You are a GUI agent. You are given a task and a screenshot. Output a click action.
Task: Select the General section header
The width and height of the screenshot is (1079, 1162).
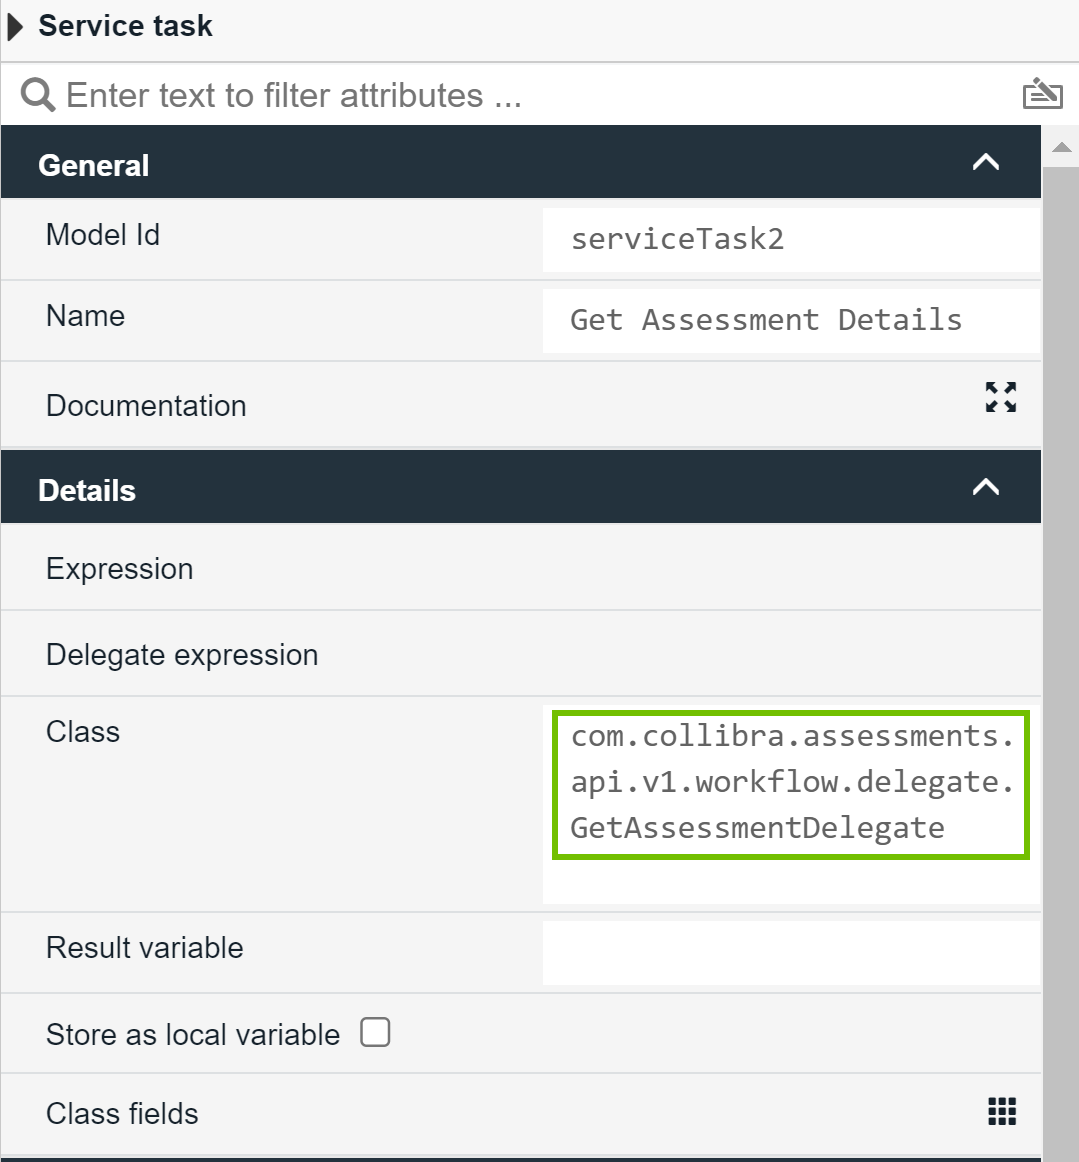pyautogui.click(x=500, y=164)
